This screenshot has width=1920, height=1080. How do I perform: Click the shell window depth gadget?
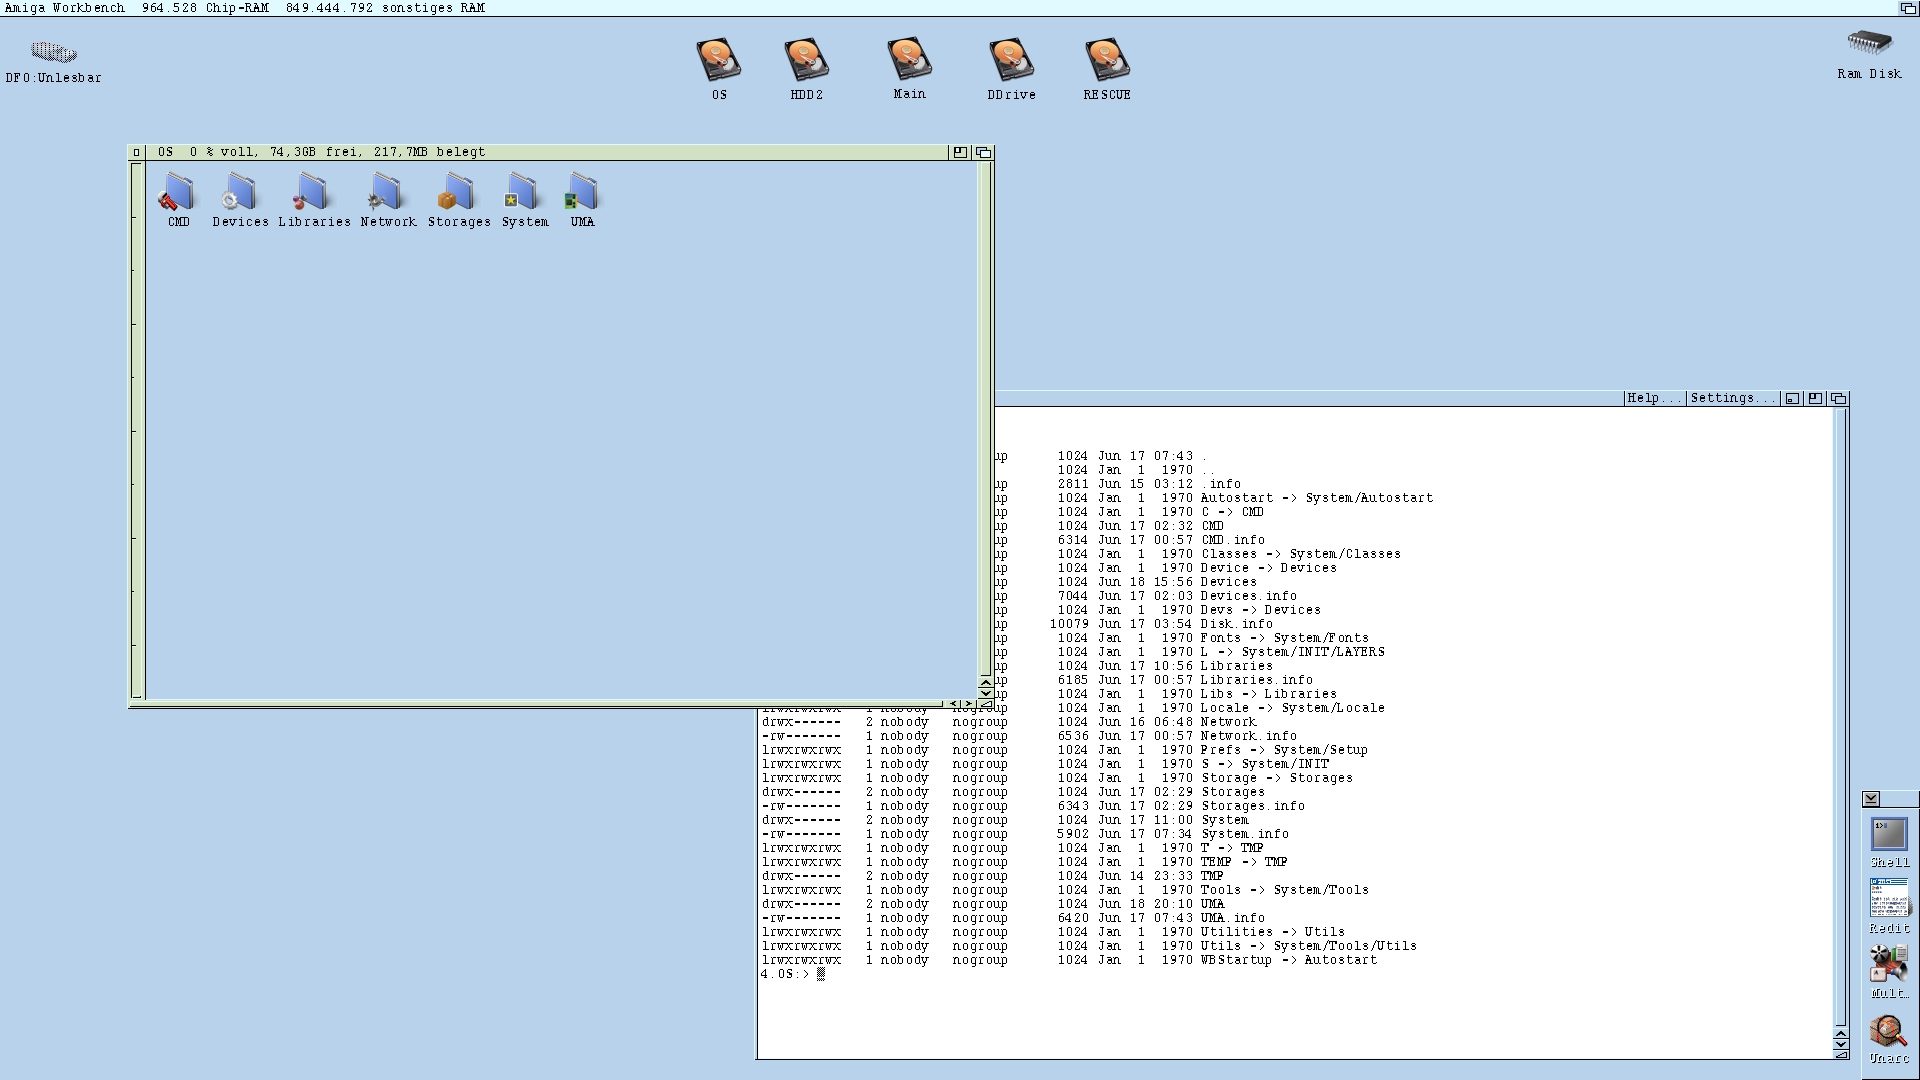point(1838,398)
